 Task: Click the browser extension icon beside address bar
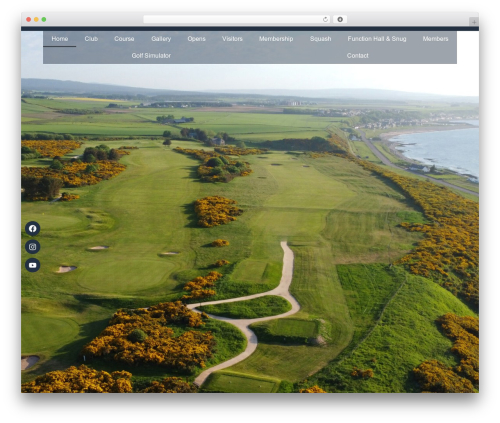pos(340,19)
